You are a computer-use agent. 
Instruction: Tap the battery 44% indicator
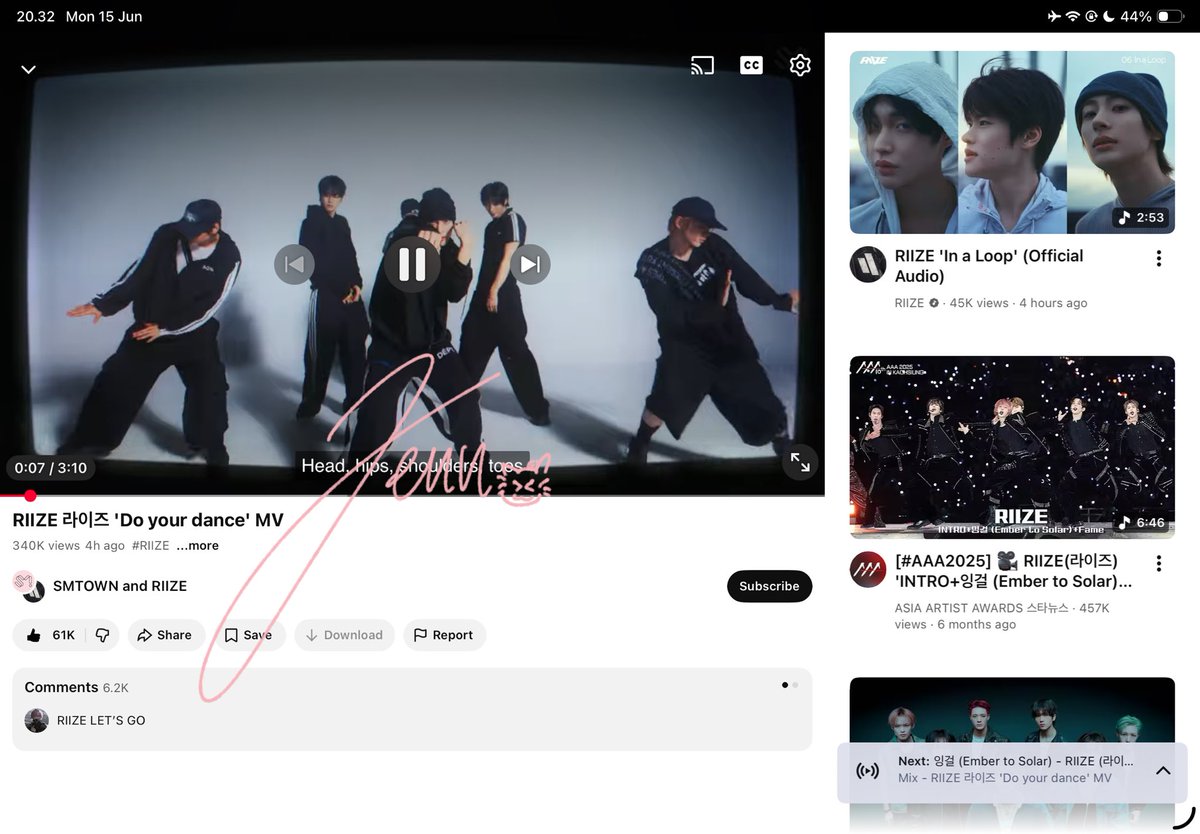point(1151,17)
